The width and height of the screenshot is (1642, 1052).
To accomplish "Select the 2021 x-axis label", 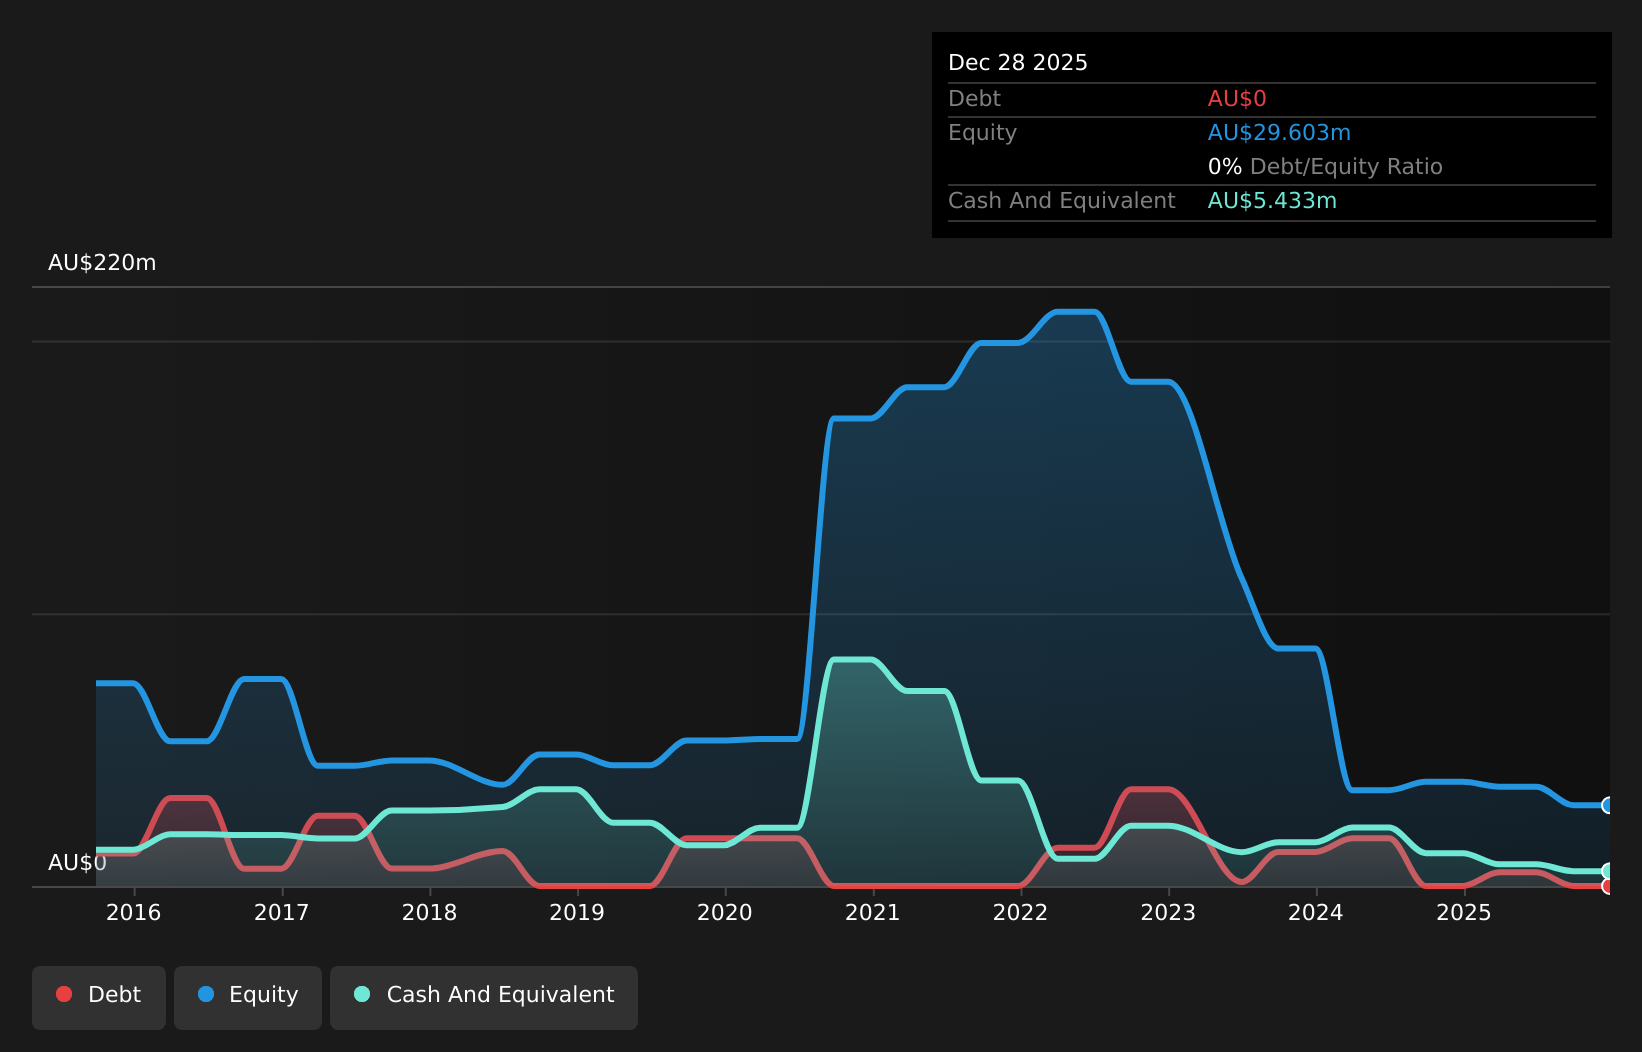I will [873, 912].
